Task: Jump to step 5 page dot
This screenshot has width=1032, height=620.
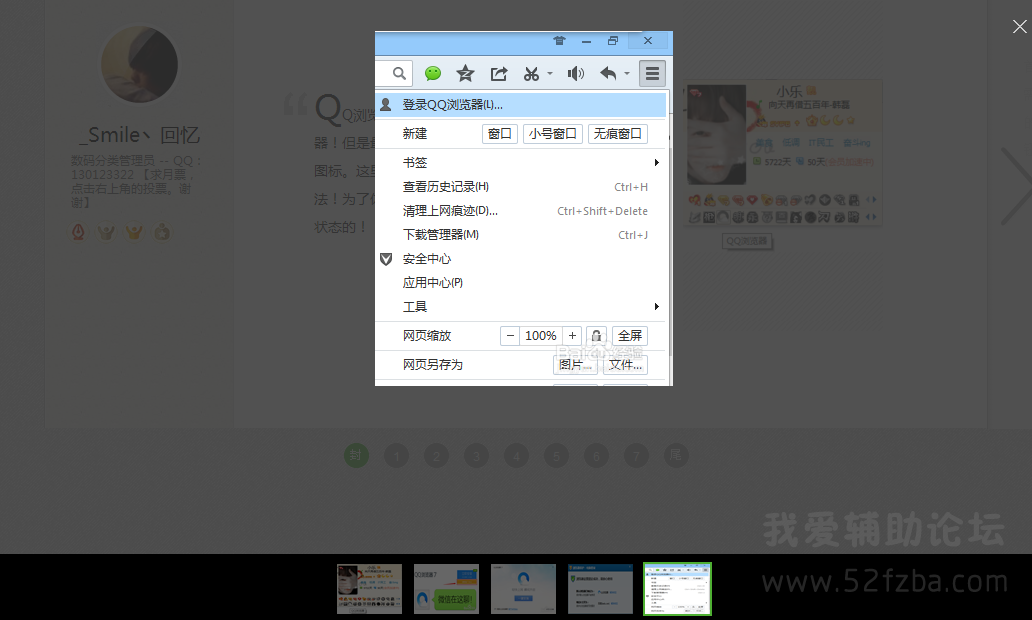Action: 556,455
